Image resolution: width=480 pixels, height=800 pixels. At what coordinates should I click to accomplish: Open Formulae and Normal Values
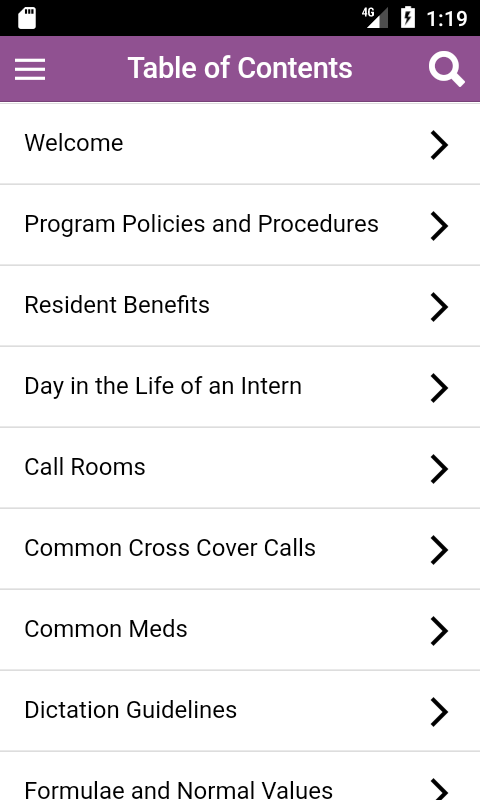click(x=240, y=777)
